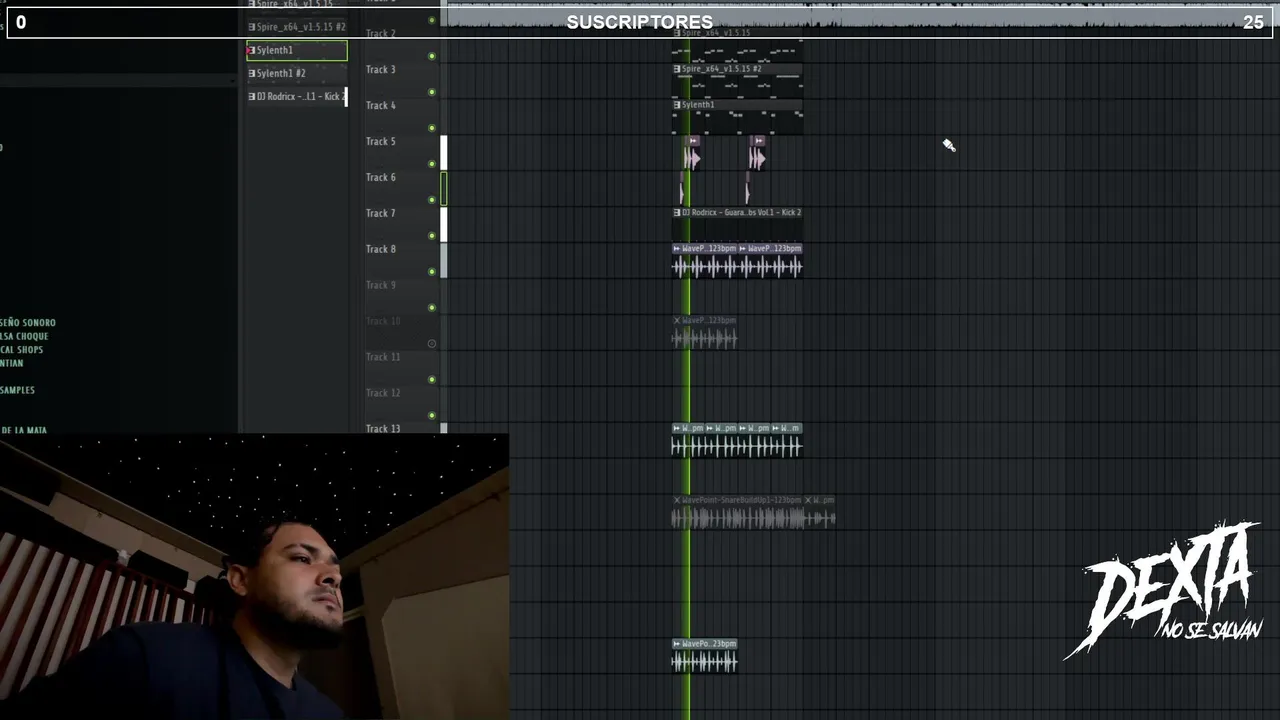The height and width of the screenshot is (720, 1280).
Task: Open menu icon of muted SnareBuildUp1 audio clip
Action: [677, 500]
